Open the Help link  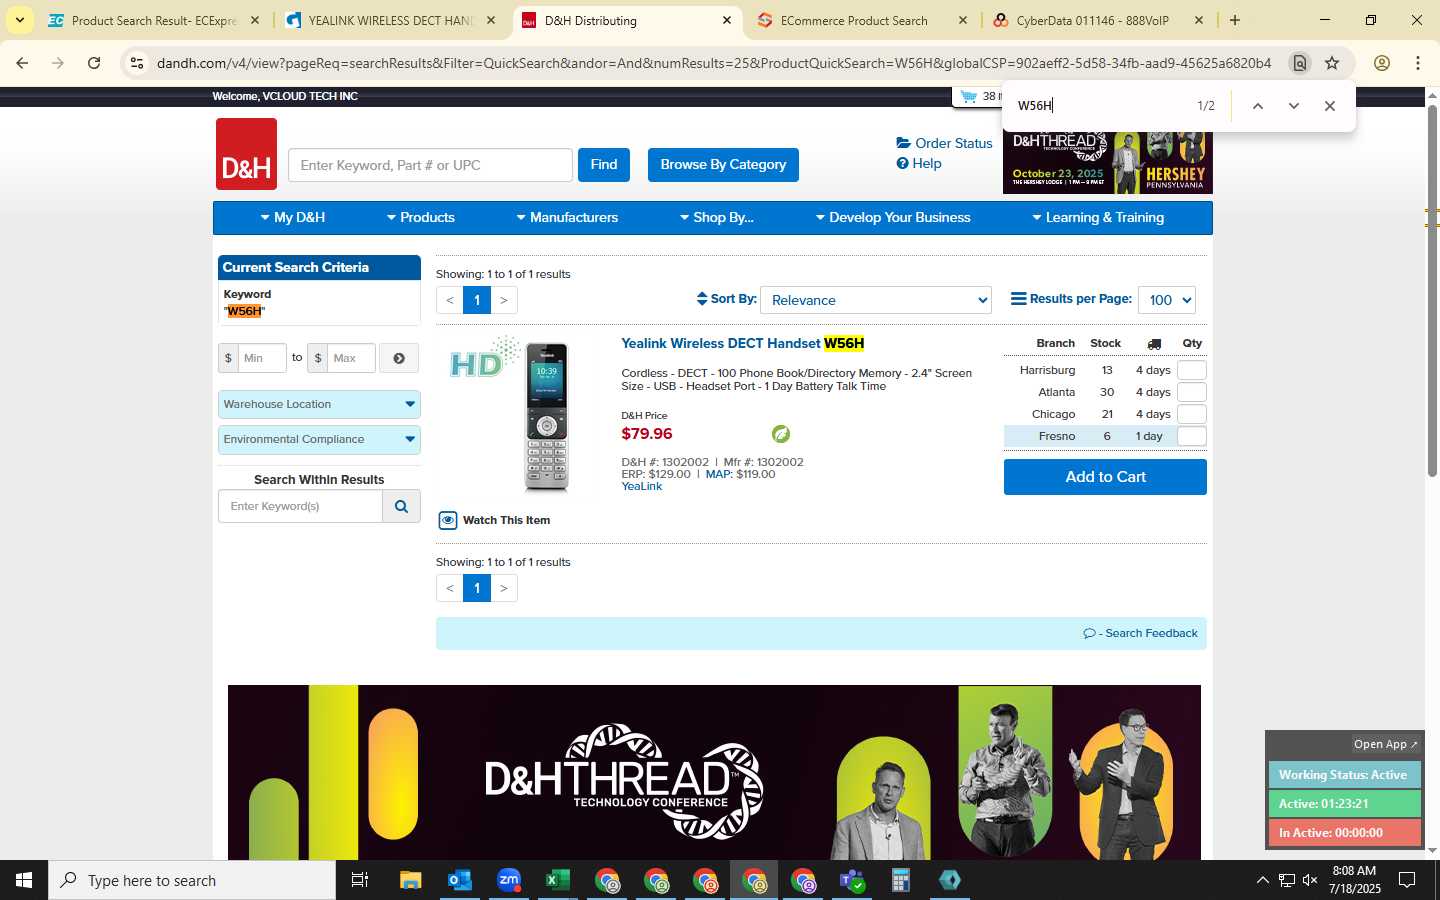tap(919, 163)
